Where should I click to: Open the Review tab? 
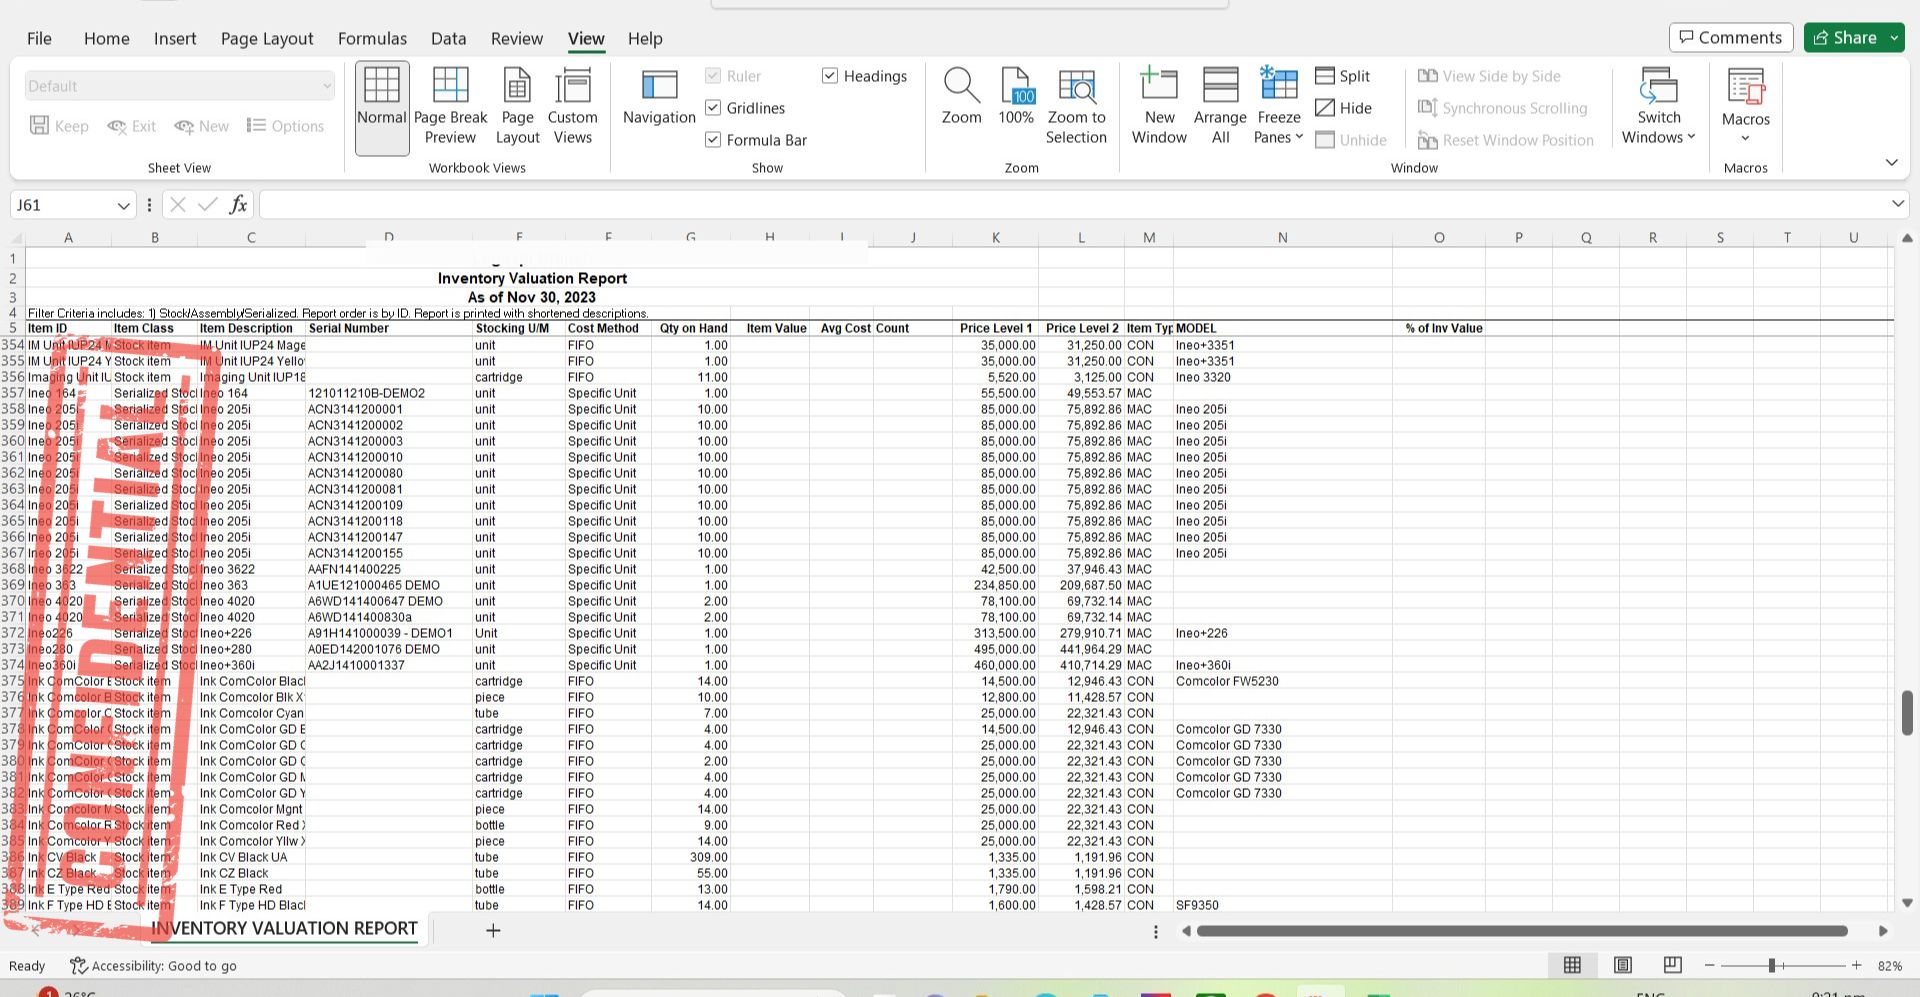pos(517,38)
